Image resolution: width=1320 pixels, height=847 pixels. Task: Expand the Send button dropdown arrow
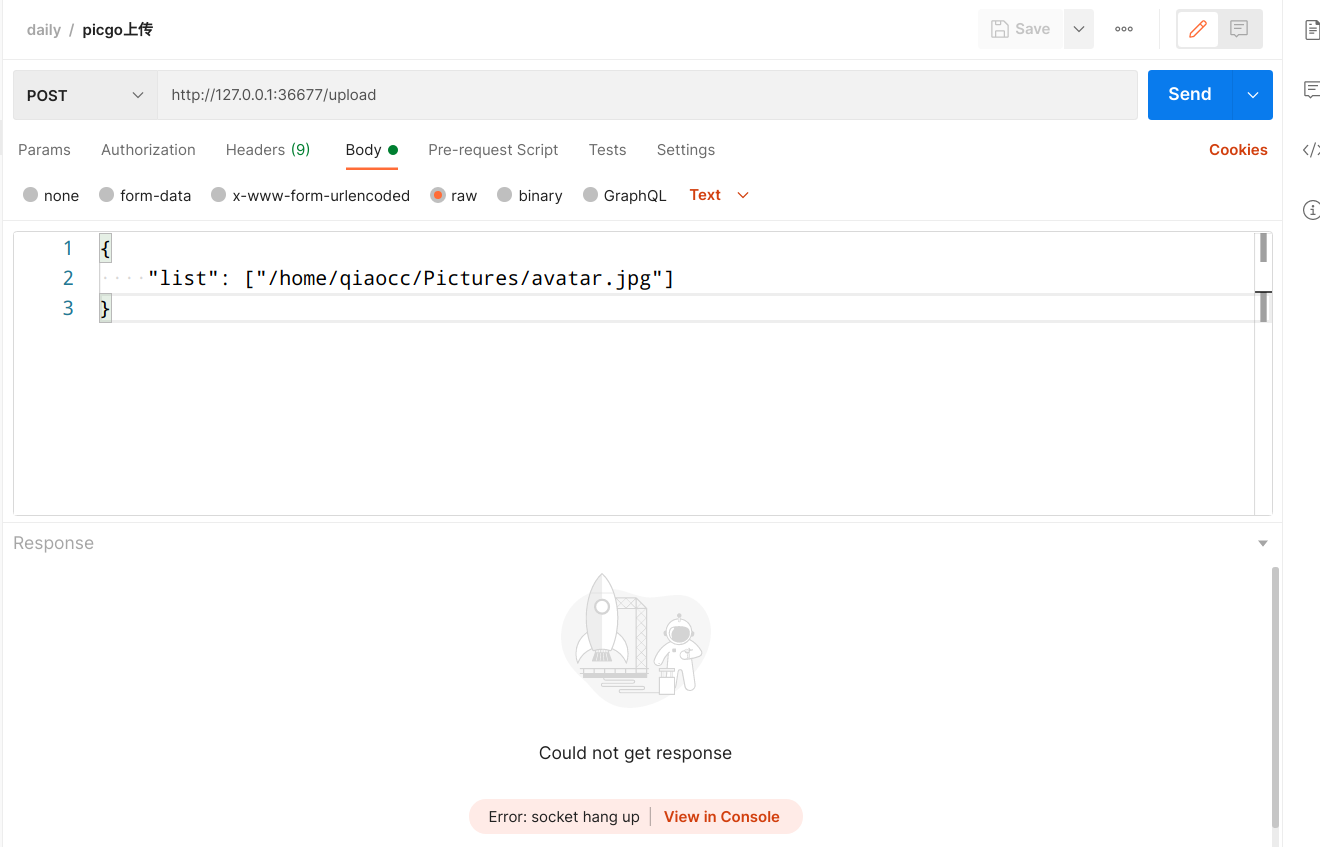tap(1252, 94)
